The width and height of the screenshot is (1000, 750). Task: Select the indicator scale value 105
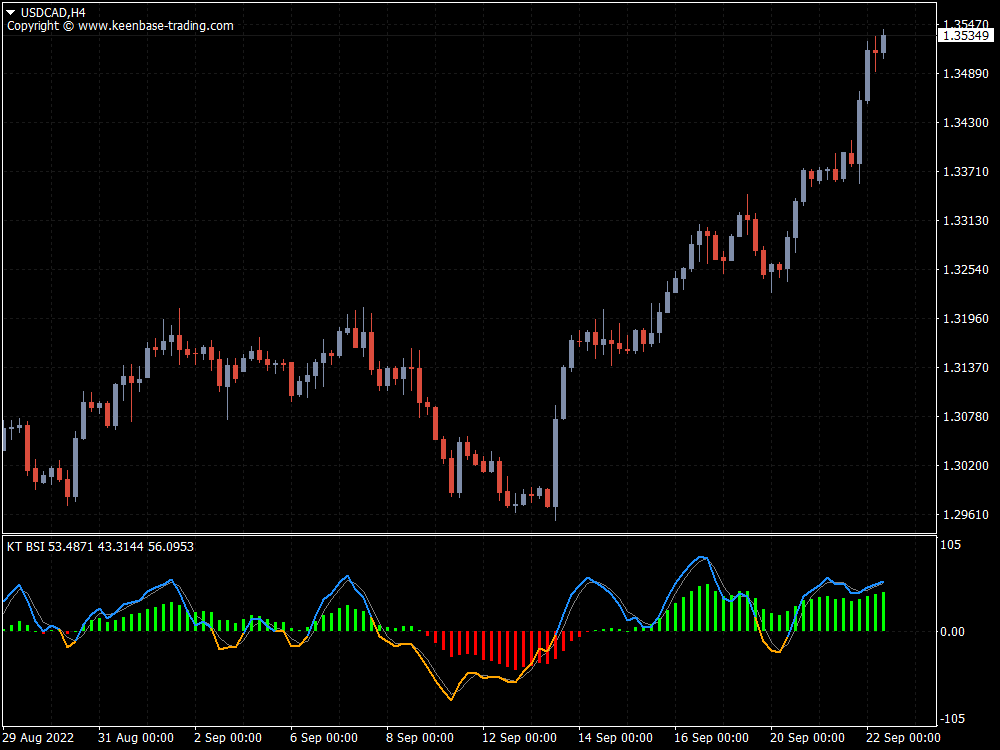[x=950, y=545]
